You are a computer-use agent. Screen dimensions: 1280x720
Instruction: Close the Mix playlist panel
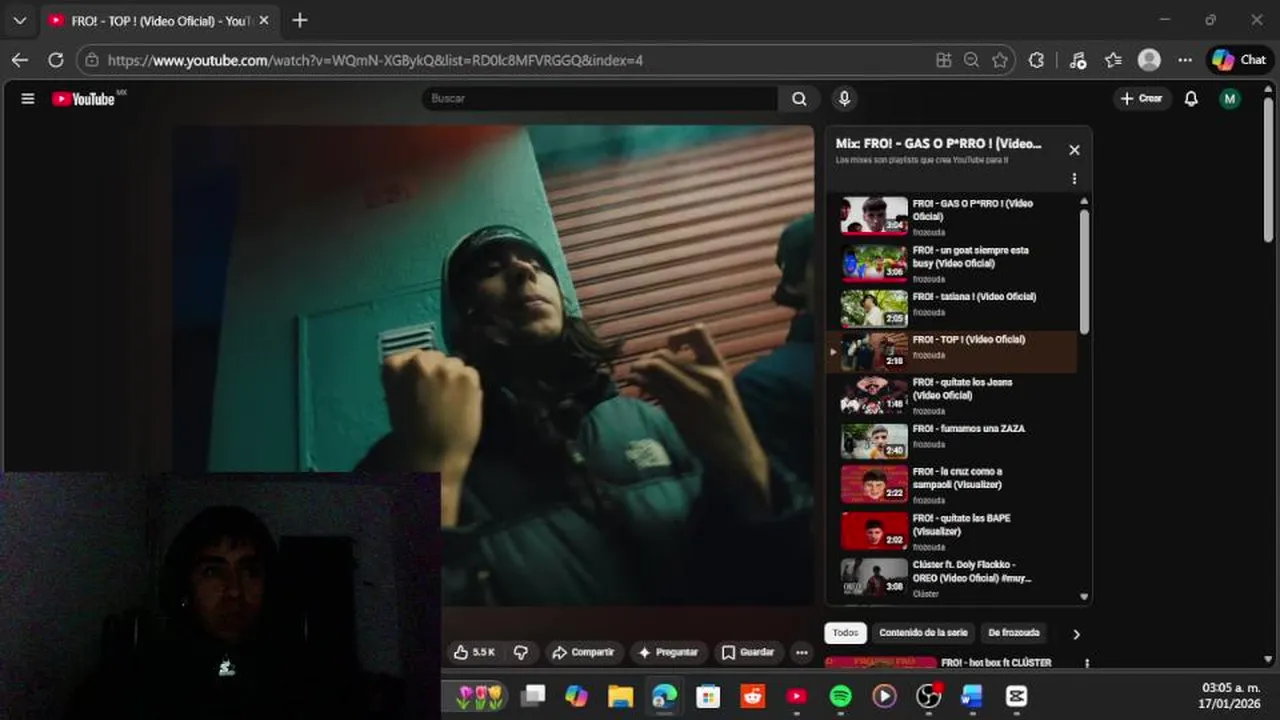click(x=1074, y=150)
